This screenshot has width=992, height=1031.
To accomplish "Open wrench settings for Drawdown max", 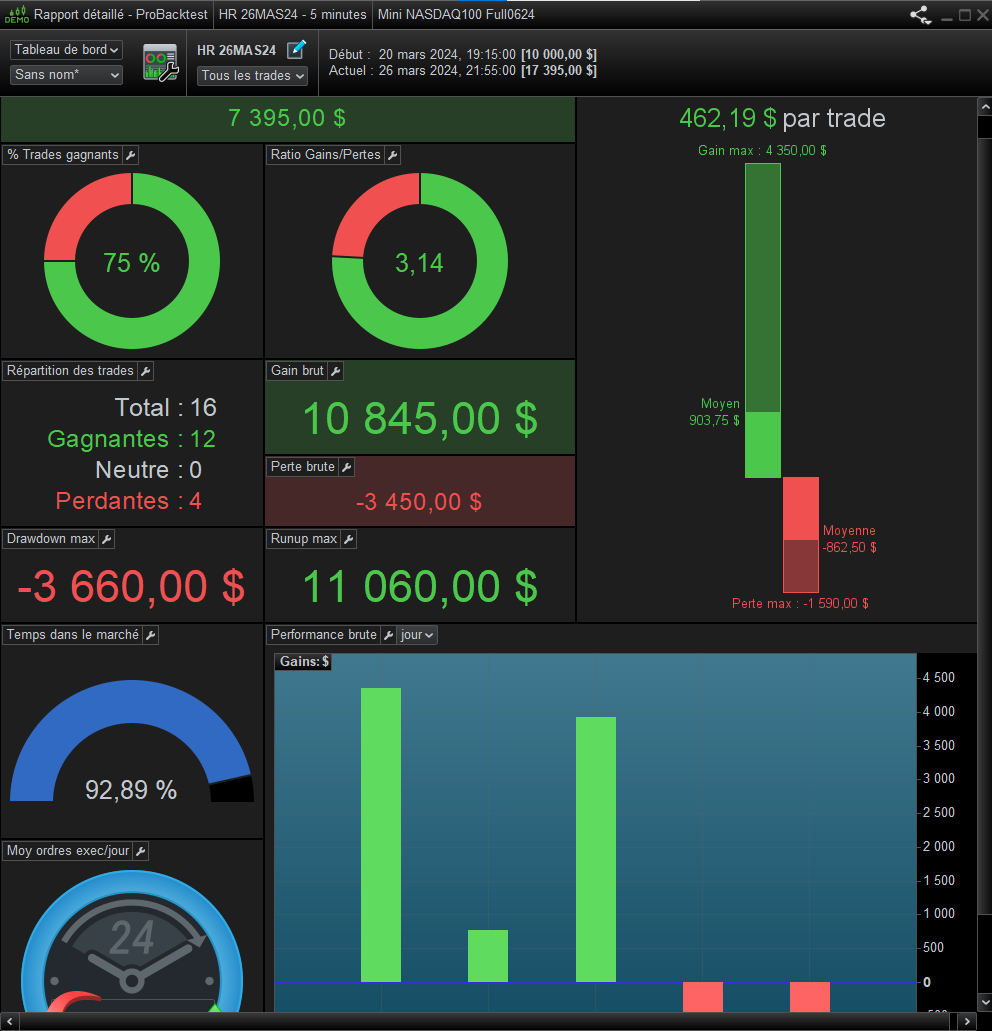I will click(107, 539).
